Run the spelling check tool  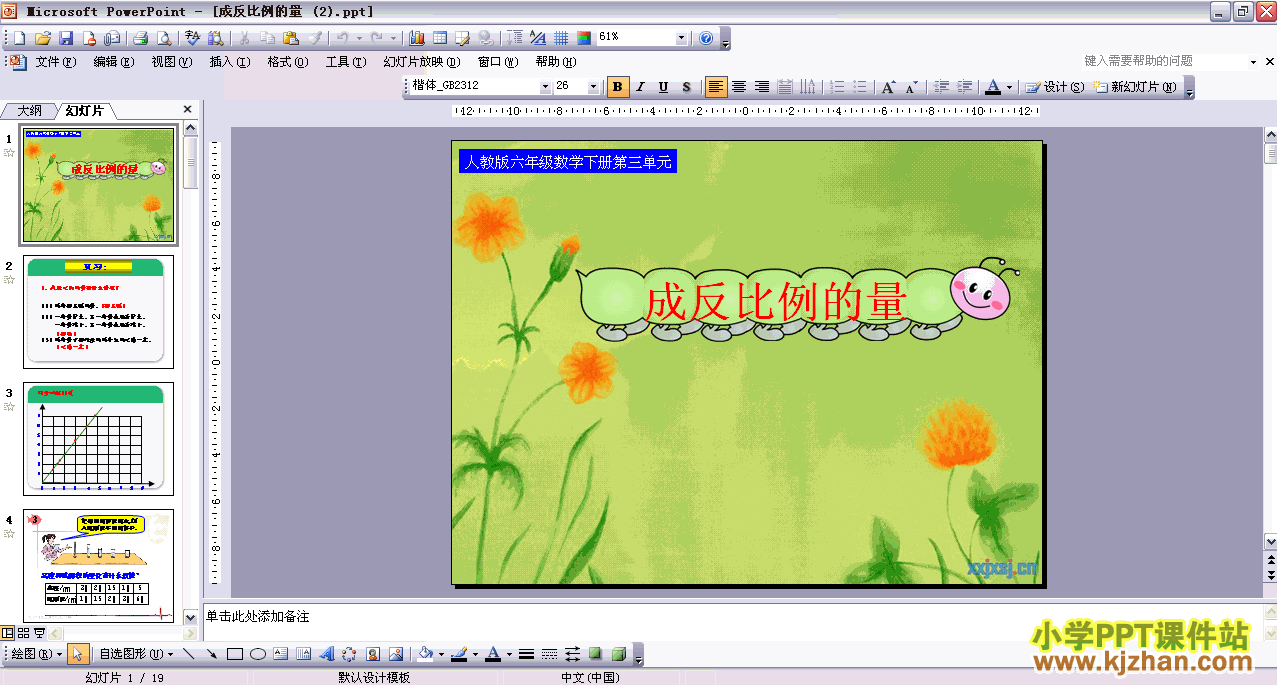(x=193, y=38)
